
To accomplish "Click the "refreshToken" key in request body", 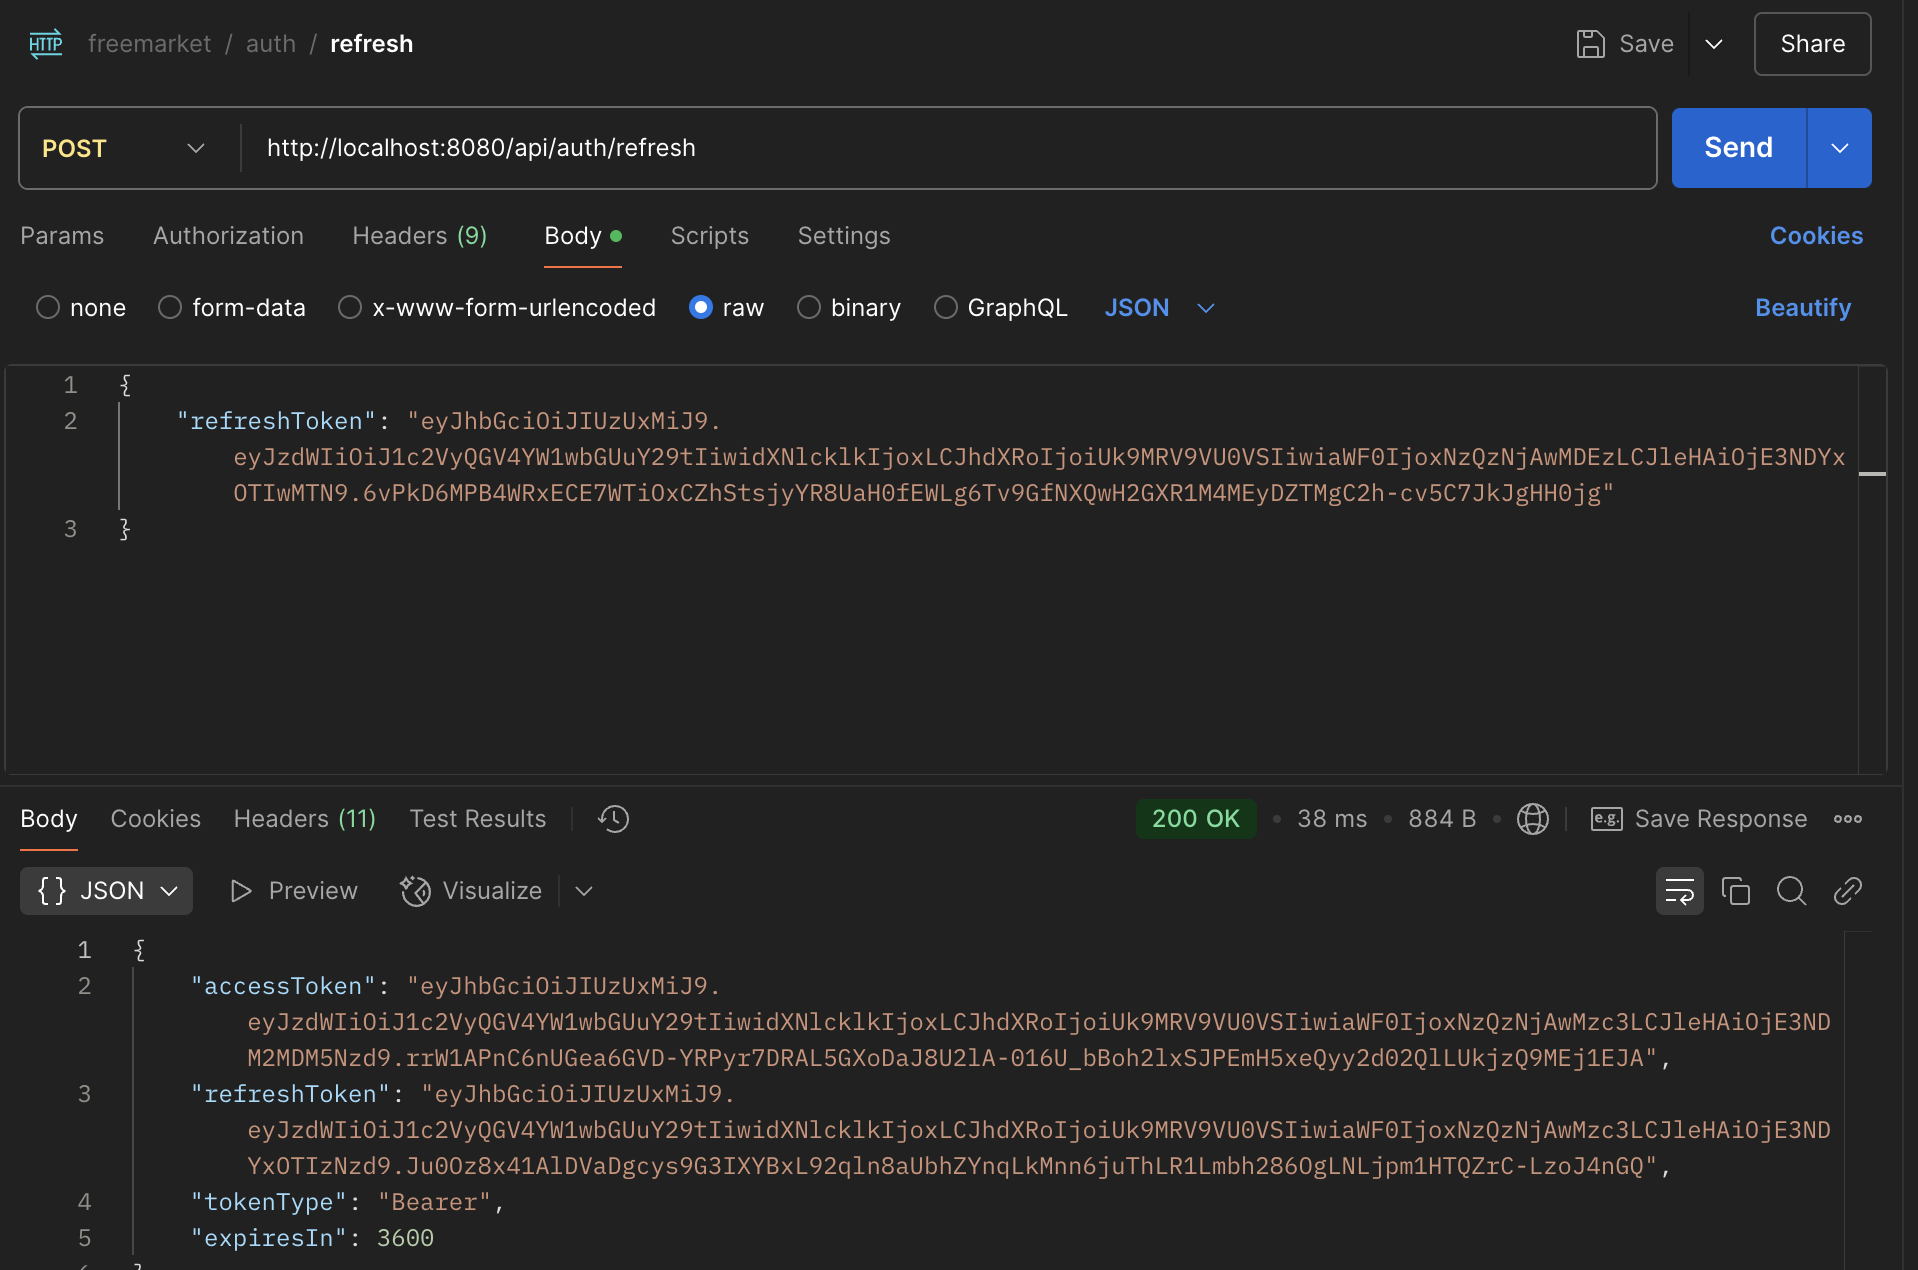I will (x=276, y=421).
